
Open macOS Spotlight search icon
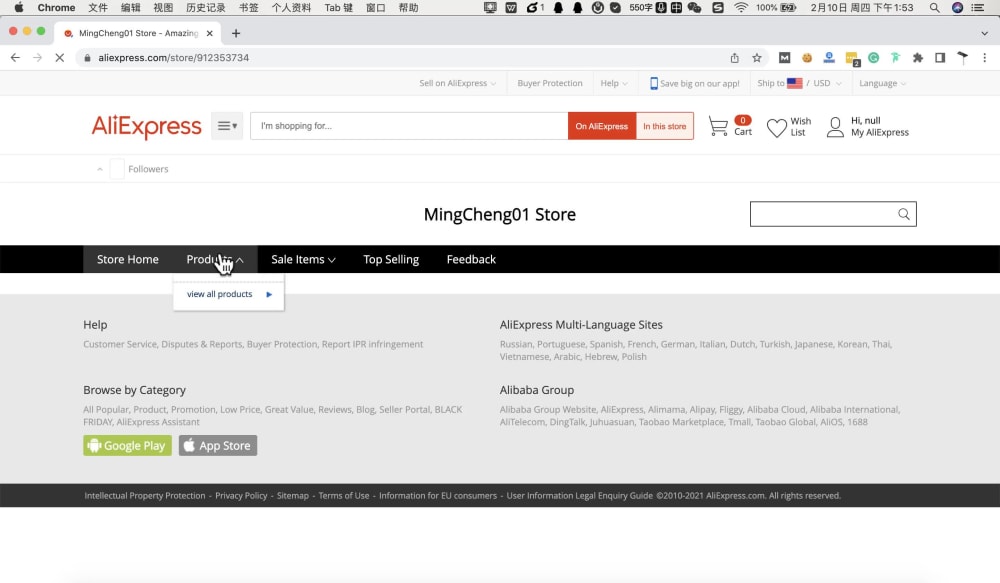pyautogui.click(x=934, y=8)
